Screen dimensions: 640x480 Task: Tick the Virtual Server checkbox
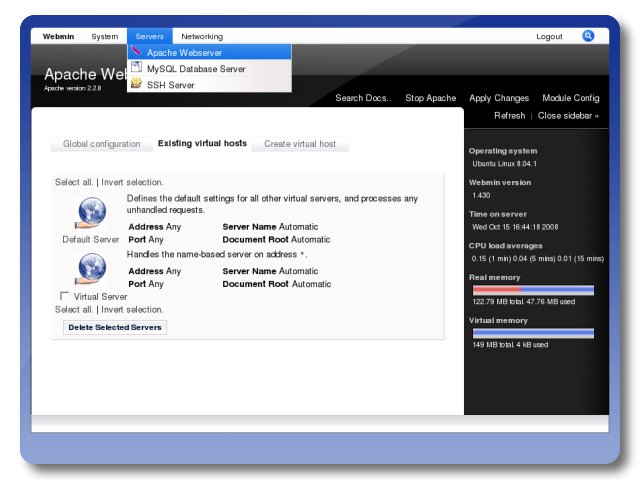coord(65,296)
